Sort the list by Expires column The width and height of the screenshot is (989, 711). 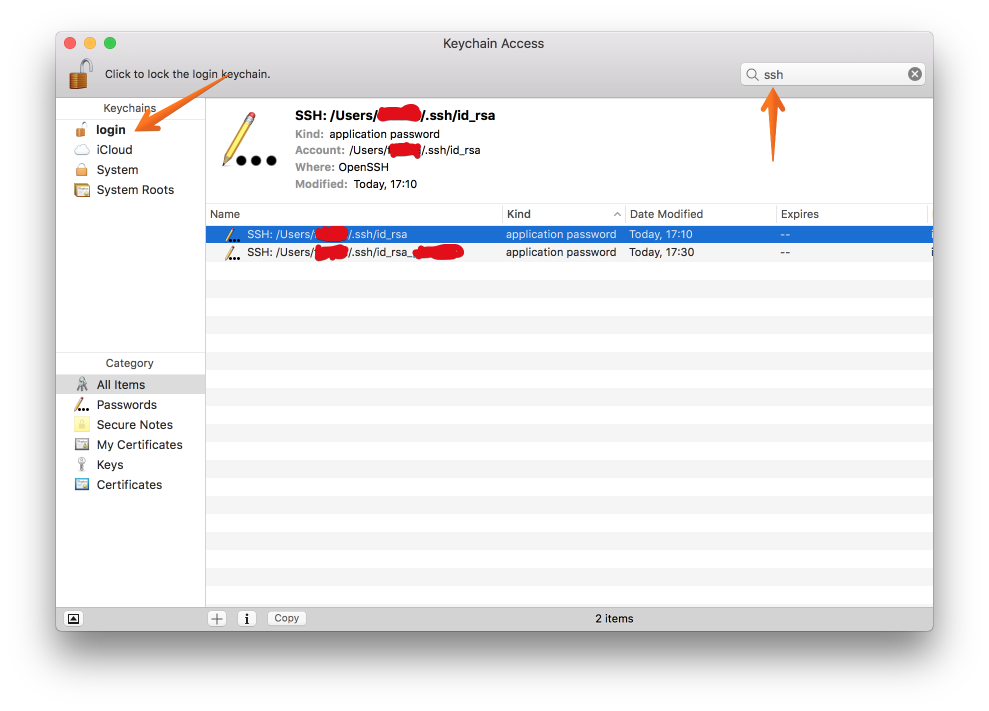851,214
